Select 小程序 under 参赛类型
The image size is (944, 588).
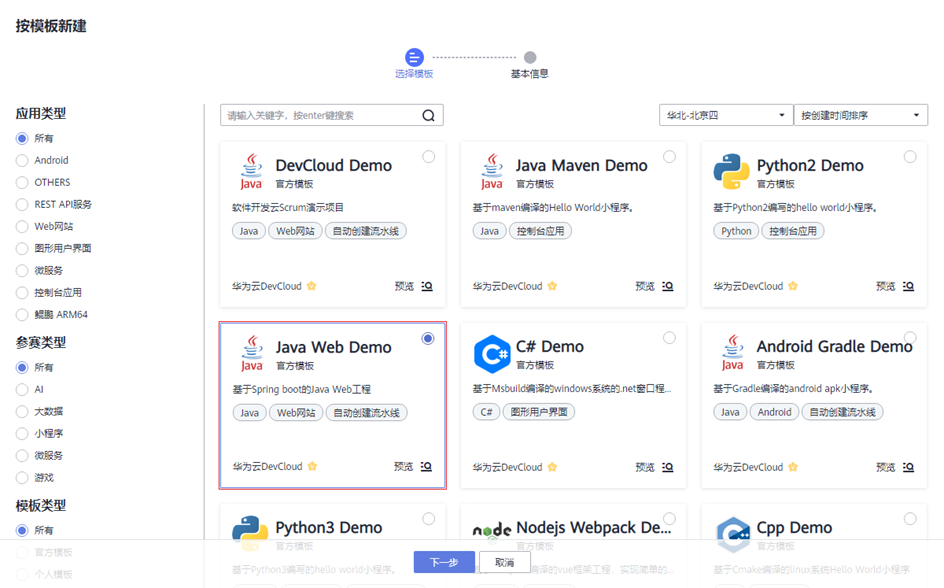coord(22,434)
